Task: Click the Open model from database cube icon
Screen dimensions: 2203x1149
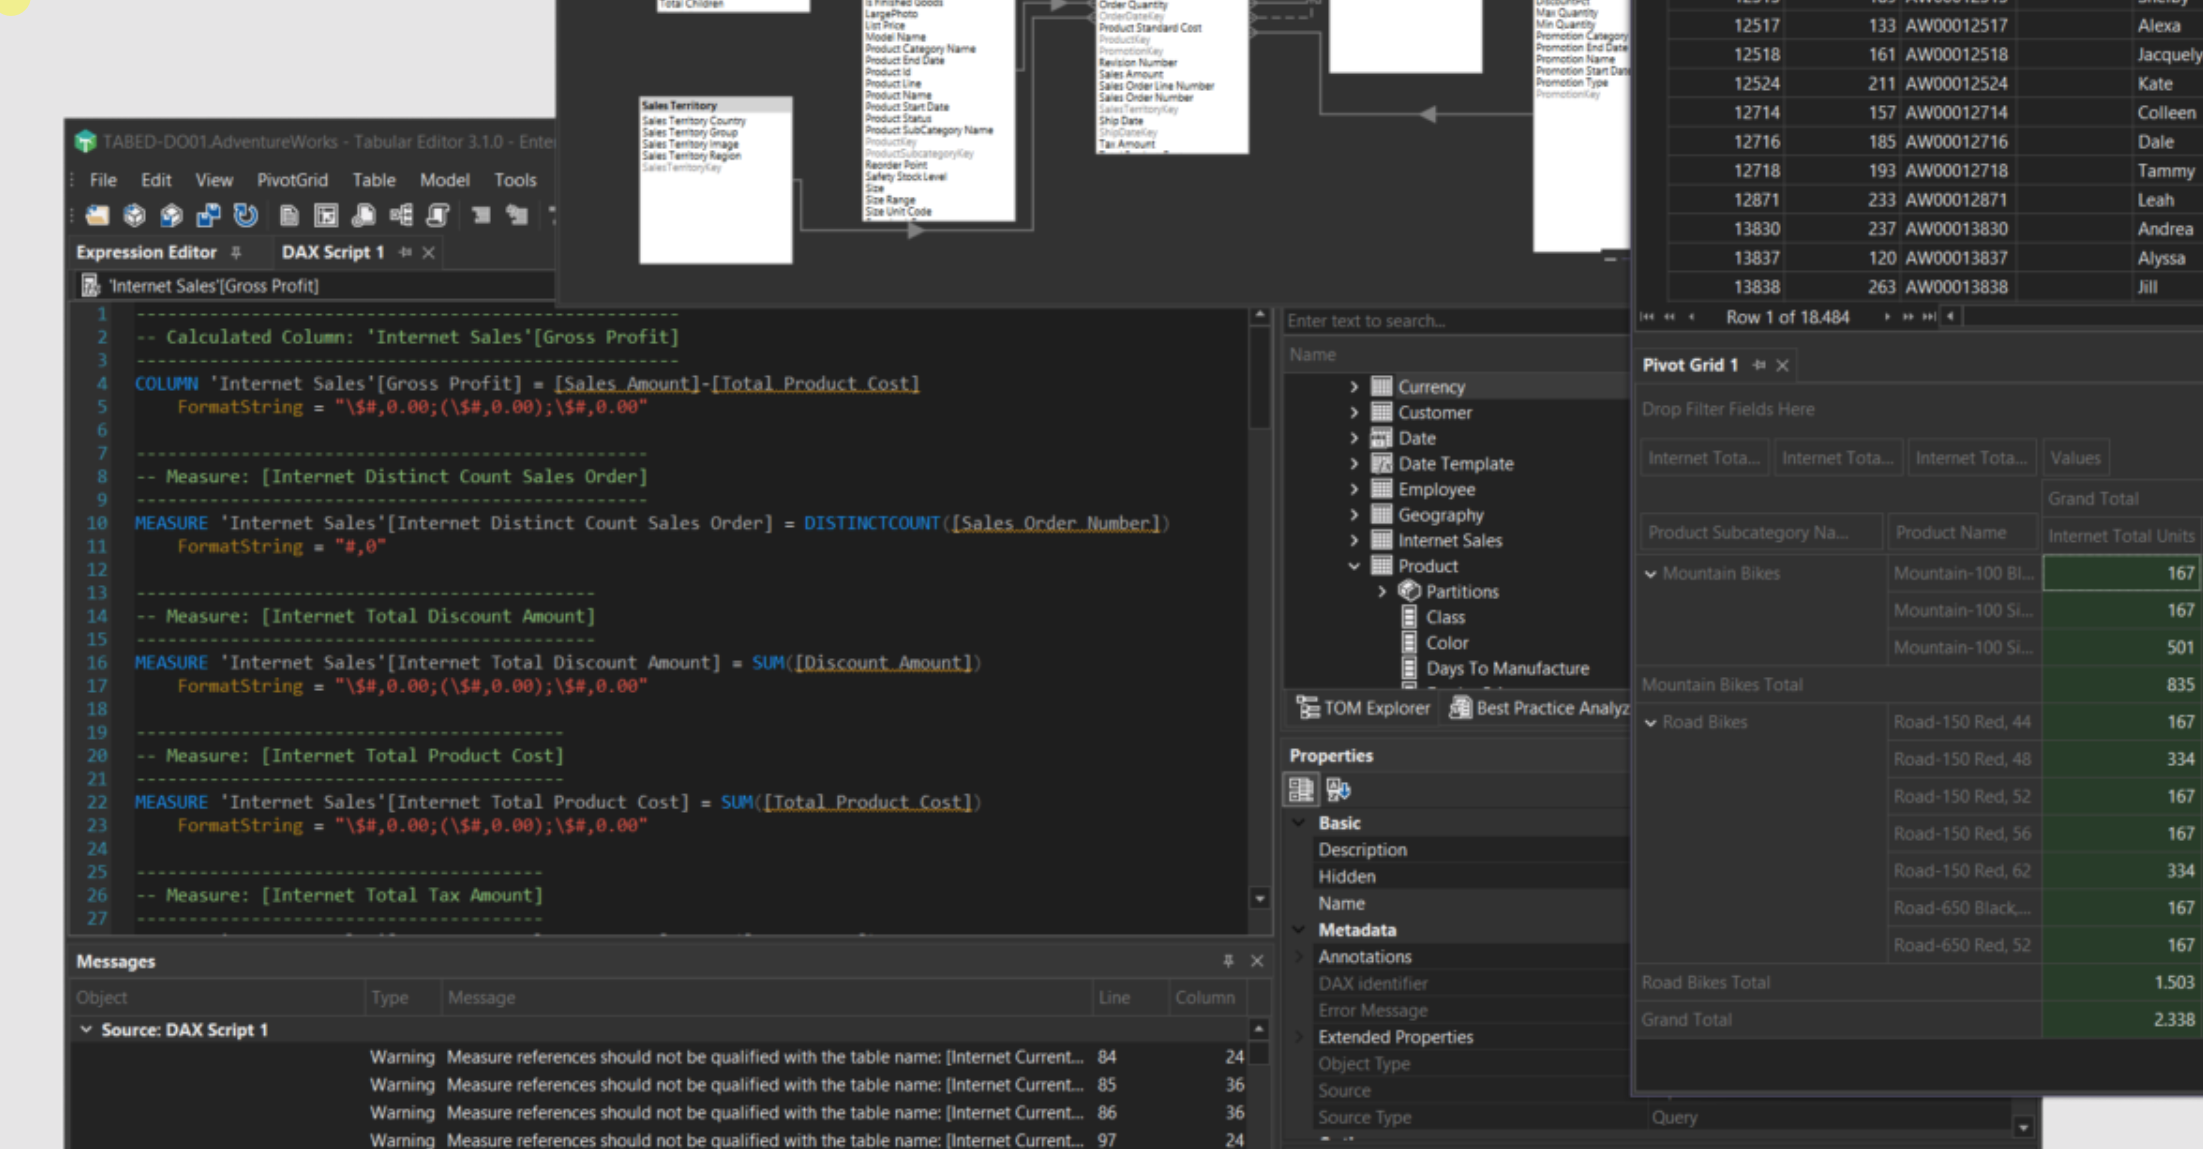Action: tap(134, 215)
